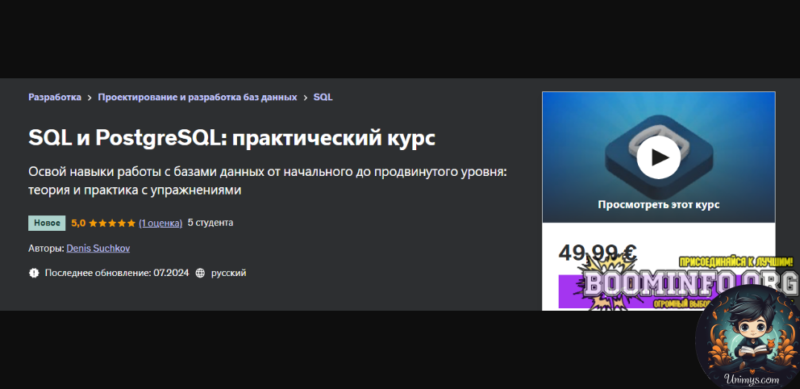This screenshot has width=800, height=389.
Task: Click the 49,99 € price
Action: pos(597,253)
